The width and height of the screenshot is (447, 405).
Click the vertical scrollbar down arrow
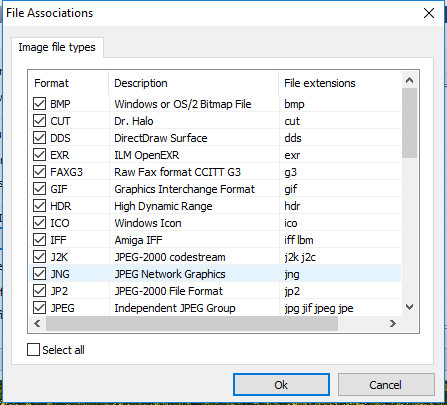[409, 307]
